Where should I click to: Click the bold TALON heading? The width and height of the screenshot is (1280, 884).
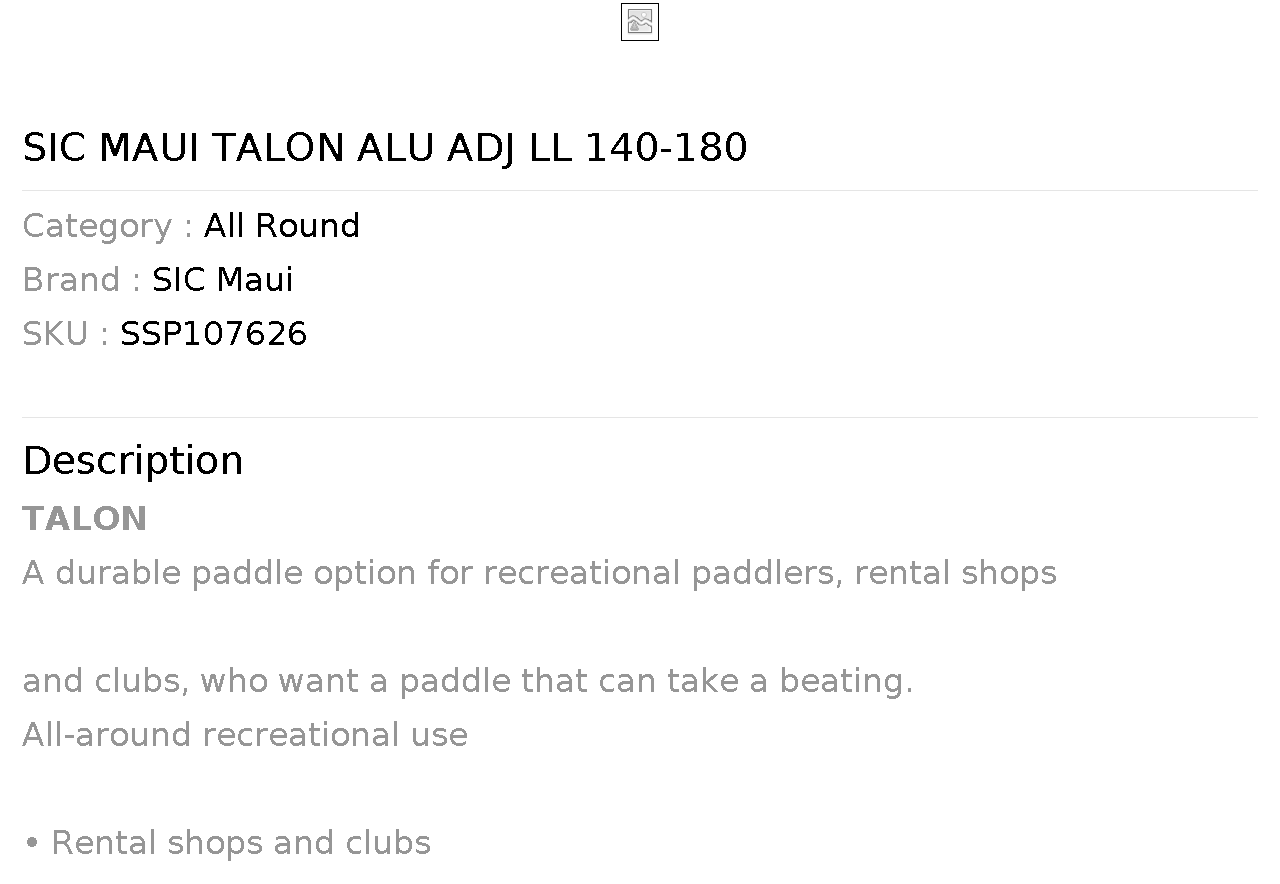pyautogui.click(x=85, y=519)
